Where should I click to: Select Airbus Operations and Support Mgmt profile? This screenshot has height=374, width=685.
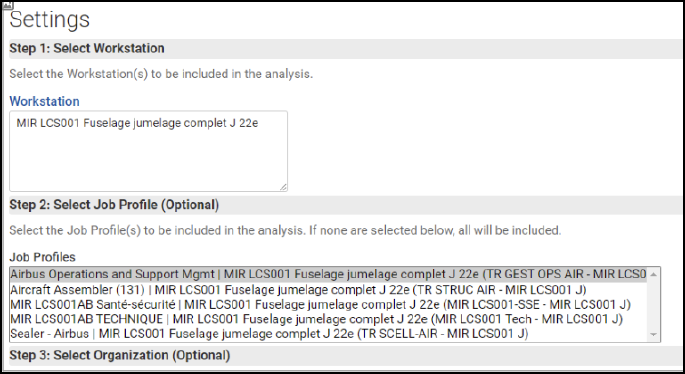coord(328,274)
